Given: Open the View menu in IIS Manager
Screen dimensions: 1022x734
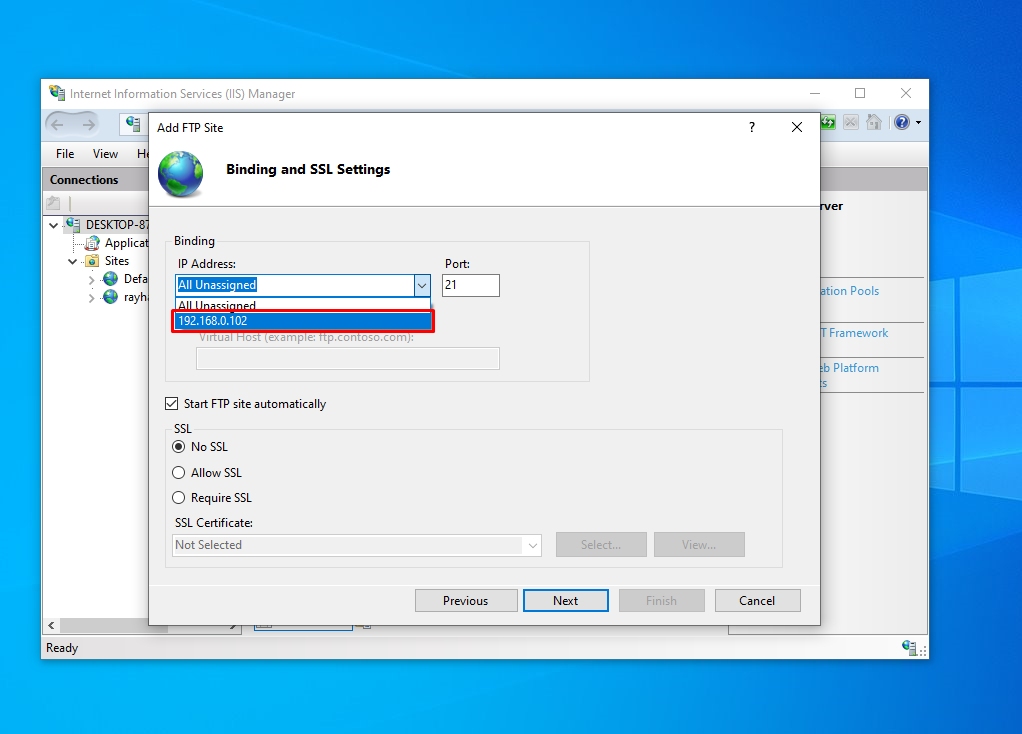Looking at the screenshot, I should point(105,154).
